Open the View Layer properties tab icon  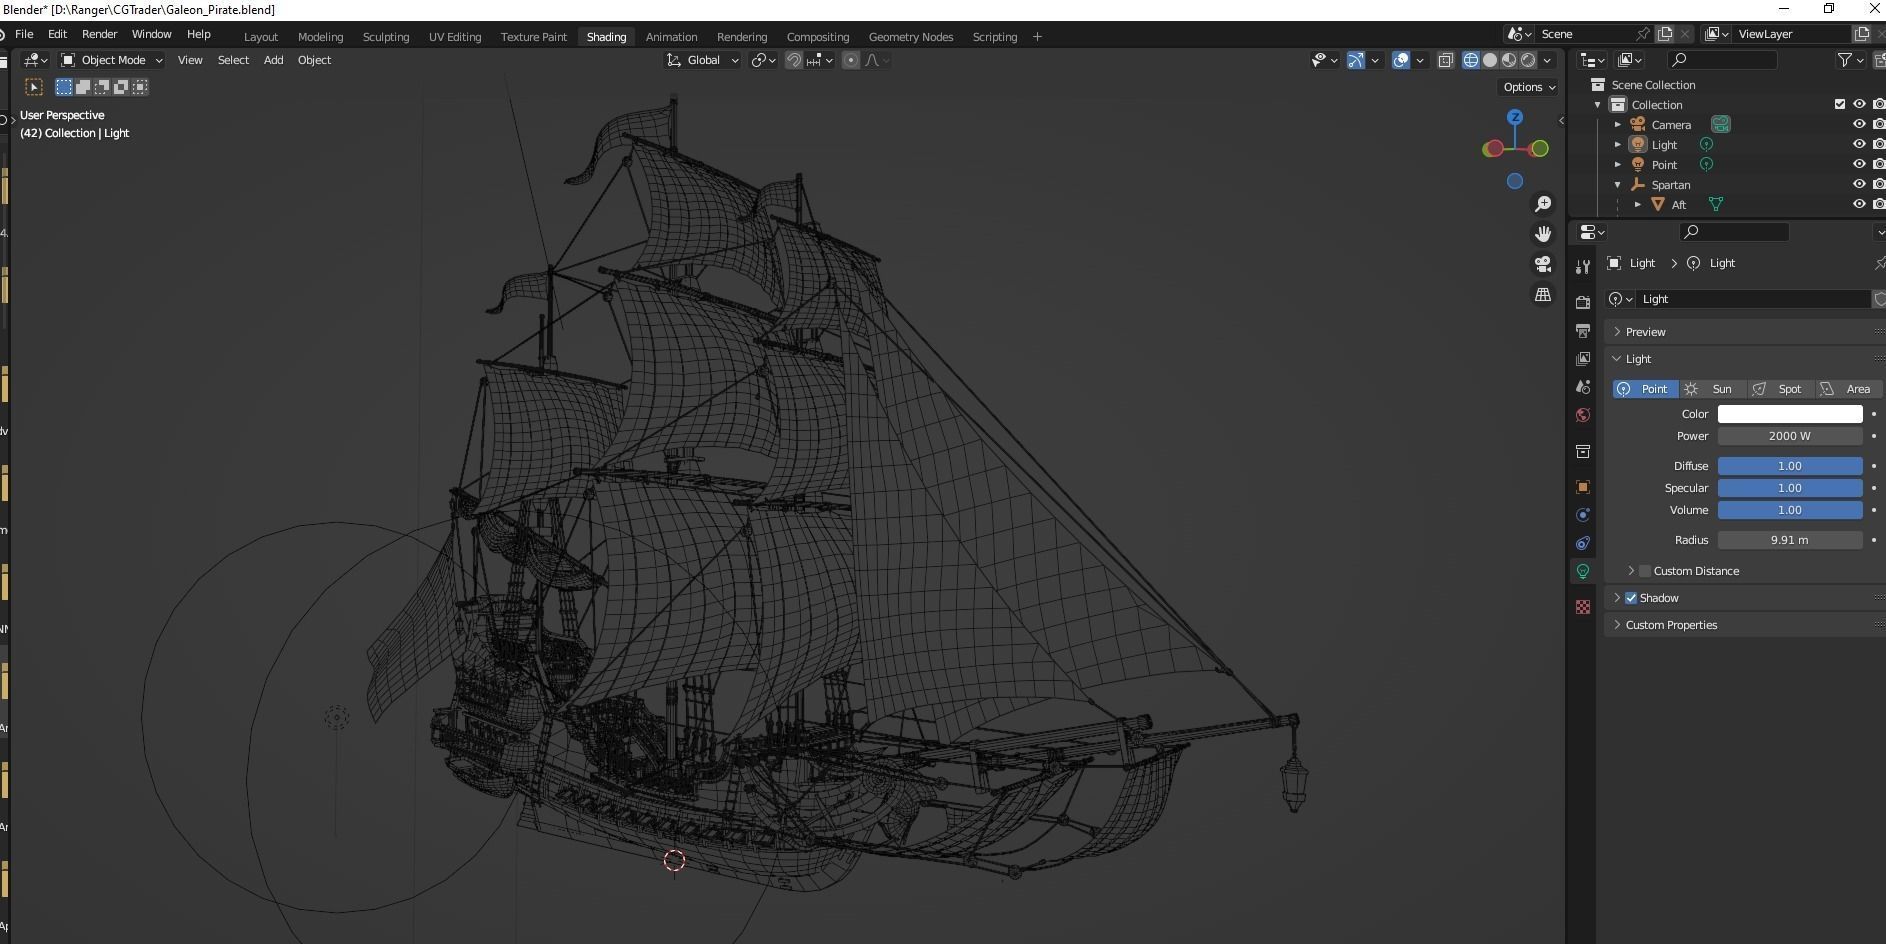click(x=1582, y=358)
